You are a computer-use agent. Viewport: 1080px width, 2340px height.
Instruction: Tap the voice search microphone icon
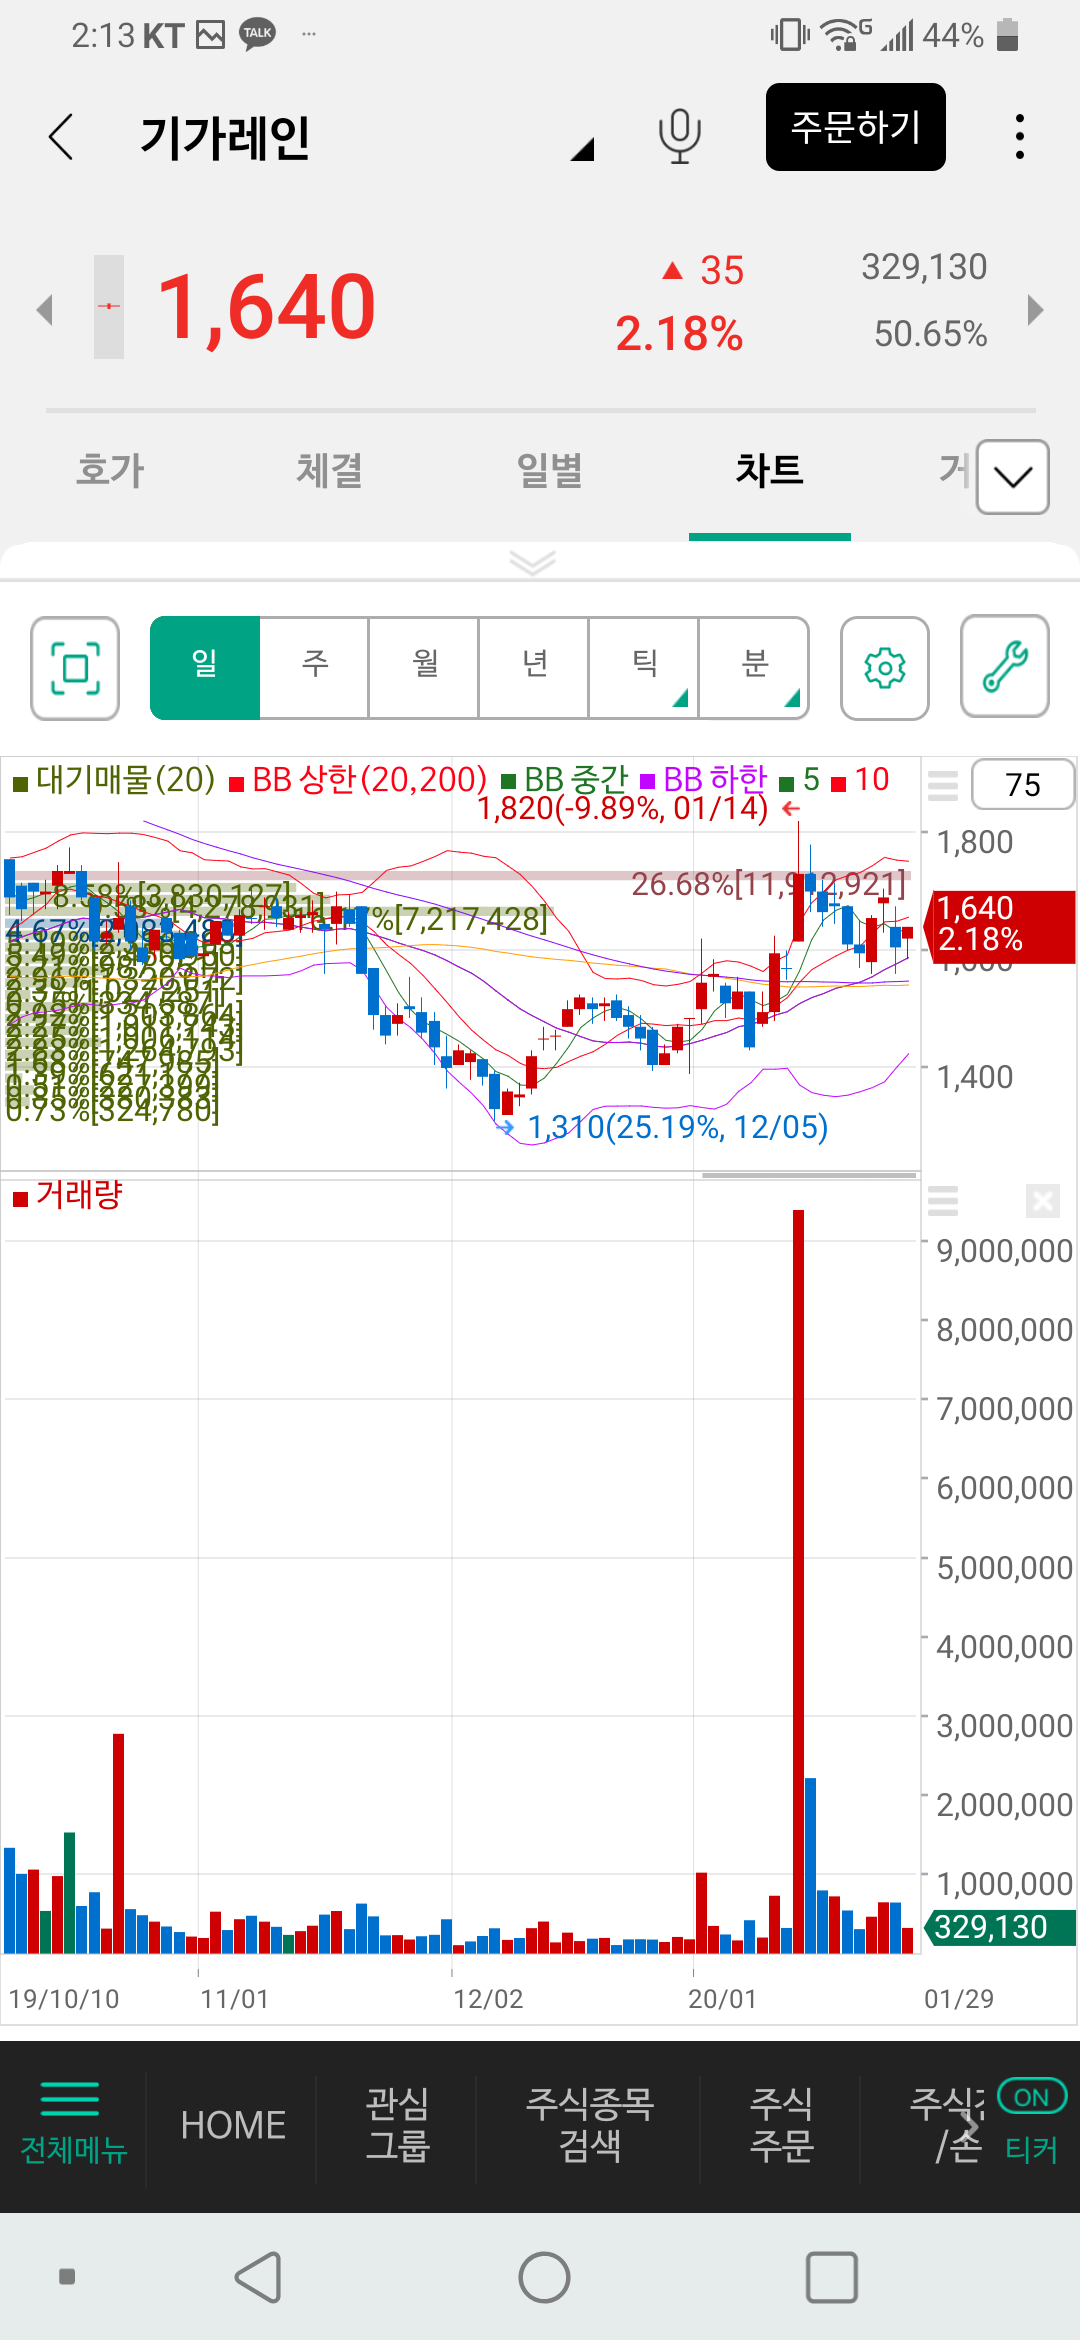(679, 136)
